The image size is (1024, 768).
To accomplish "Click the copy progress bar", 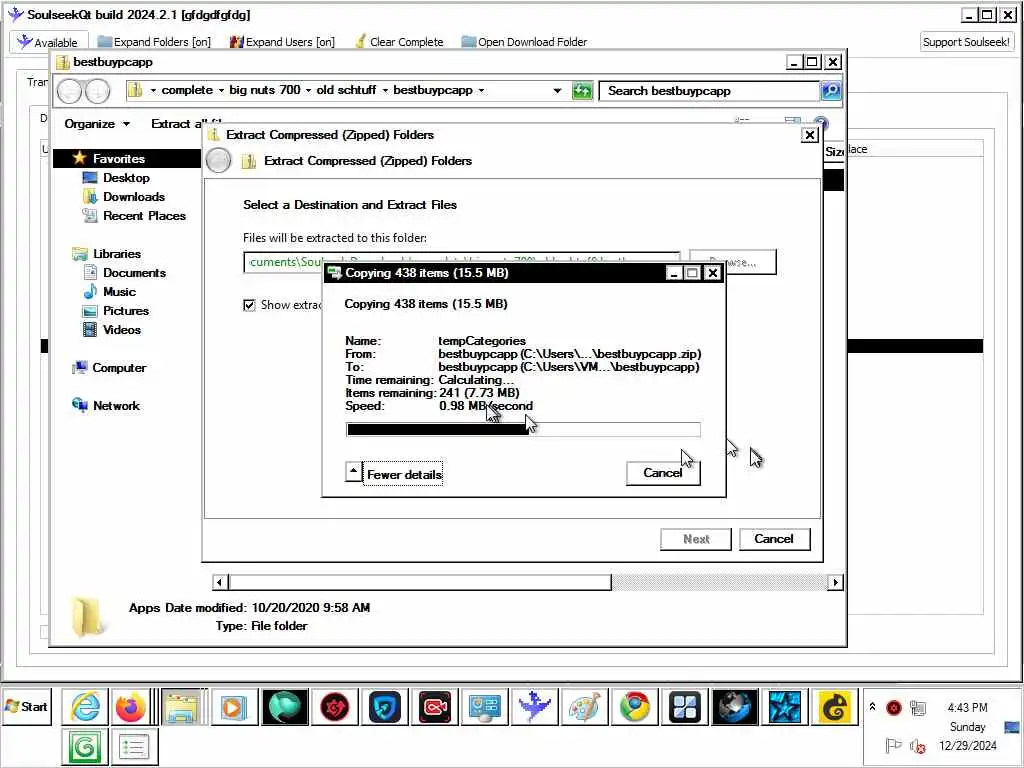I will [x=523, y=429].
